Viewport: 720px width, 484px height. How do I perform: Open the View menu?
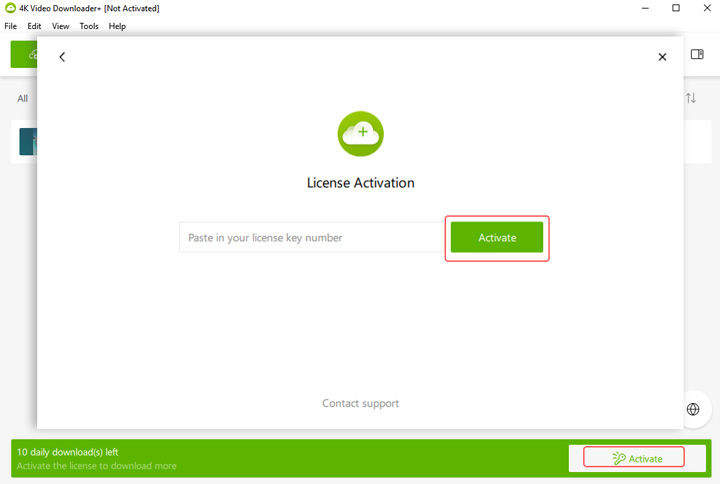point(60,26)
